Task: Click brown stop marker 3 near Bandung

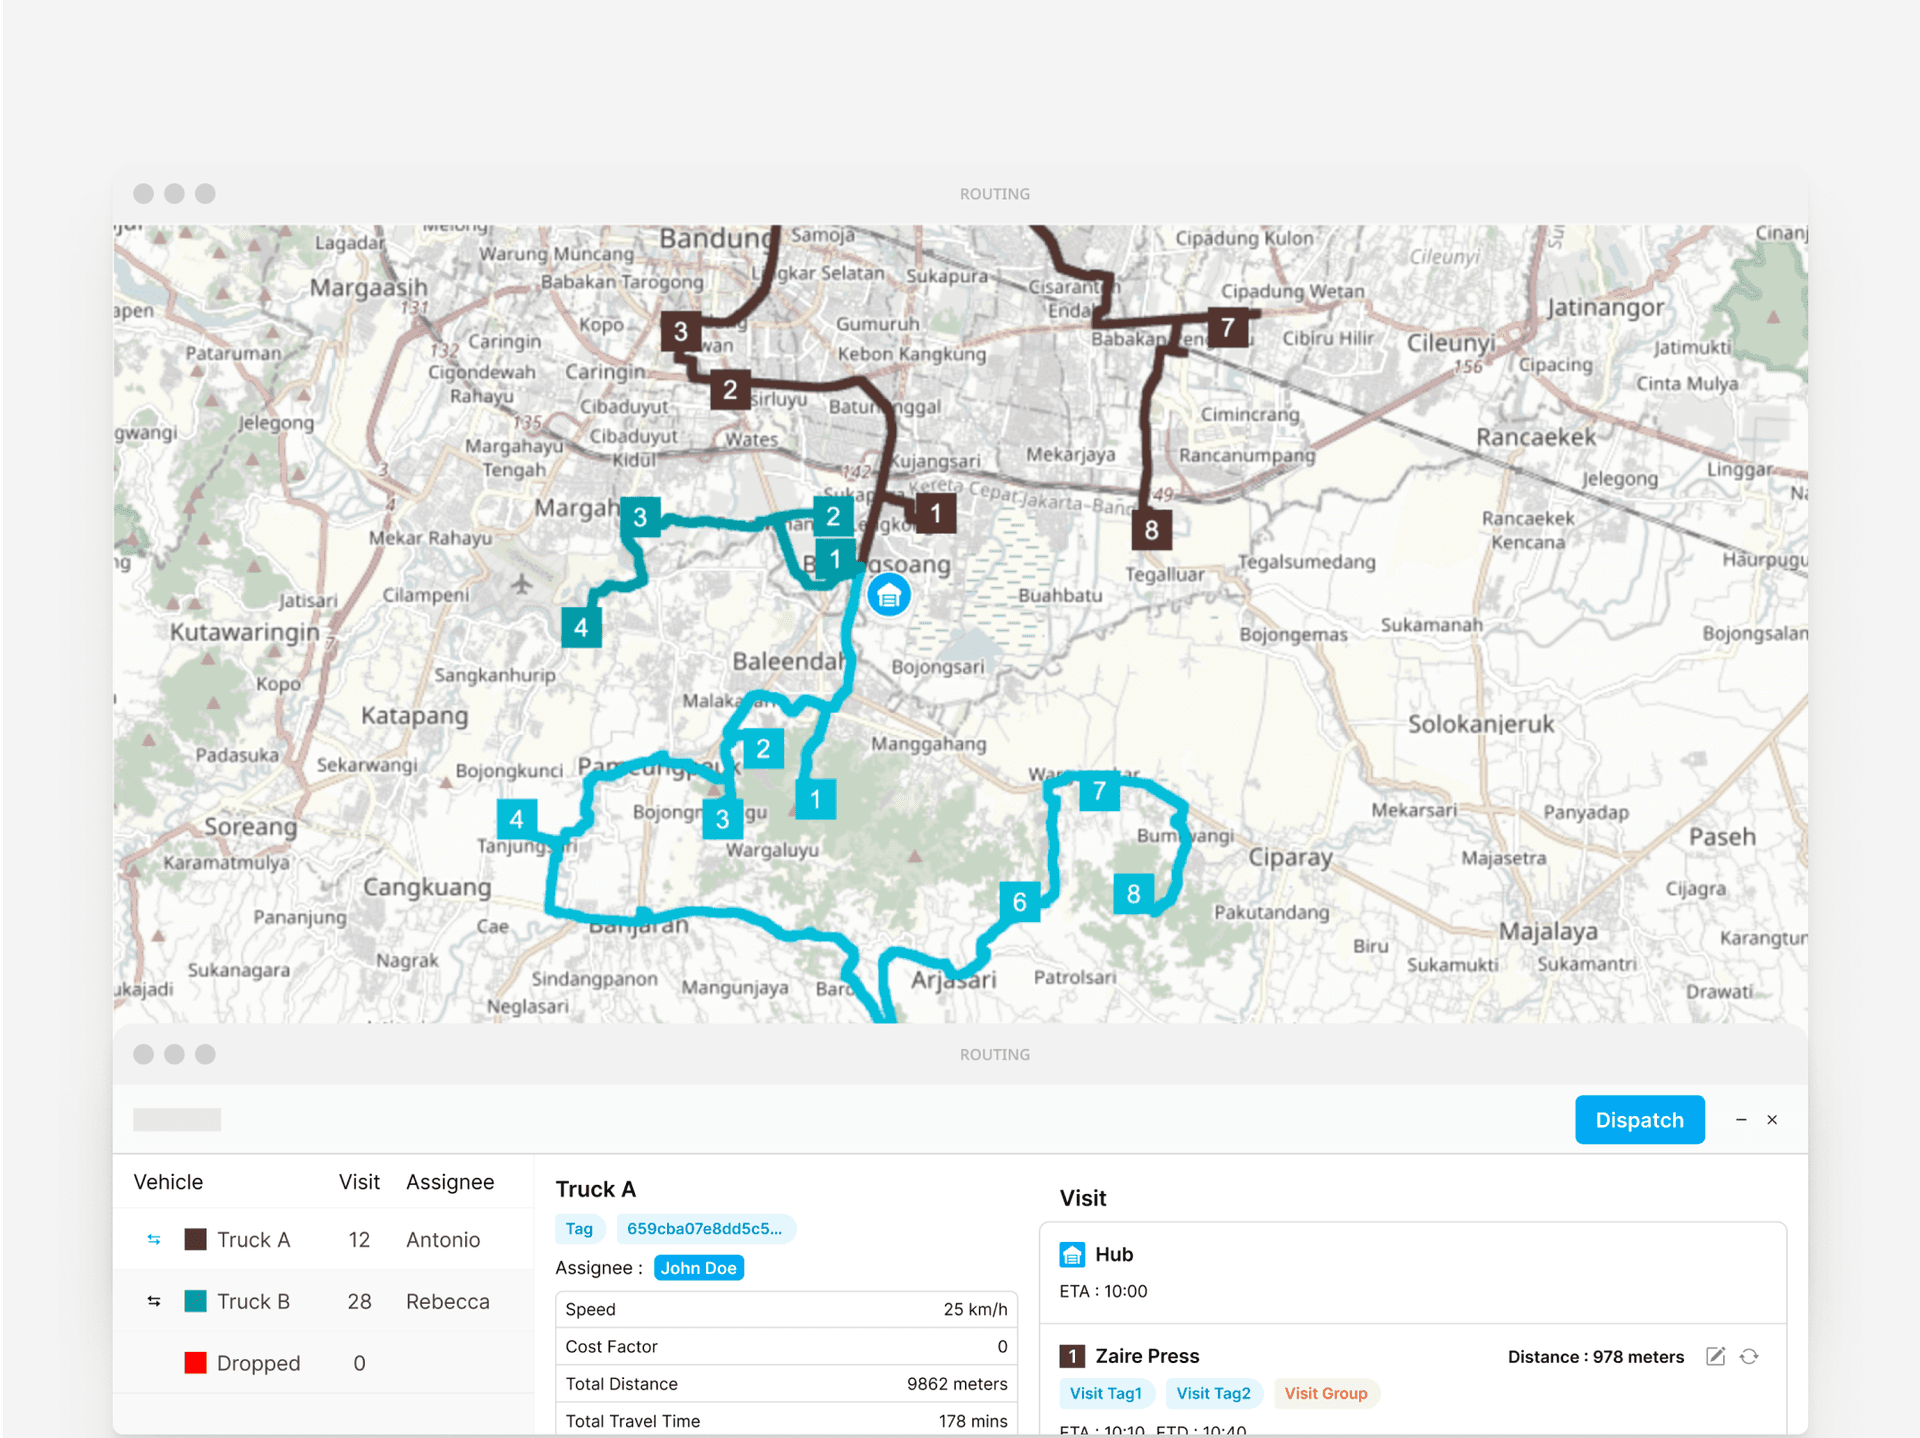Action: tap(680, 331)
